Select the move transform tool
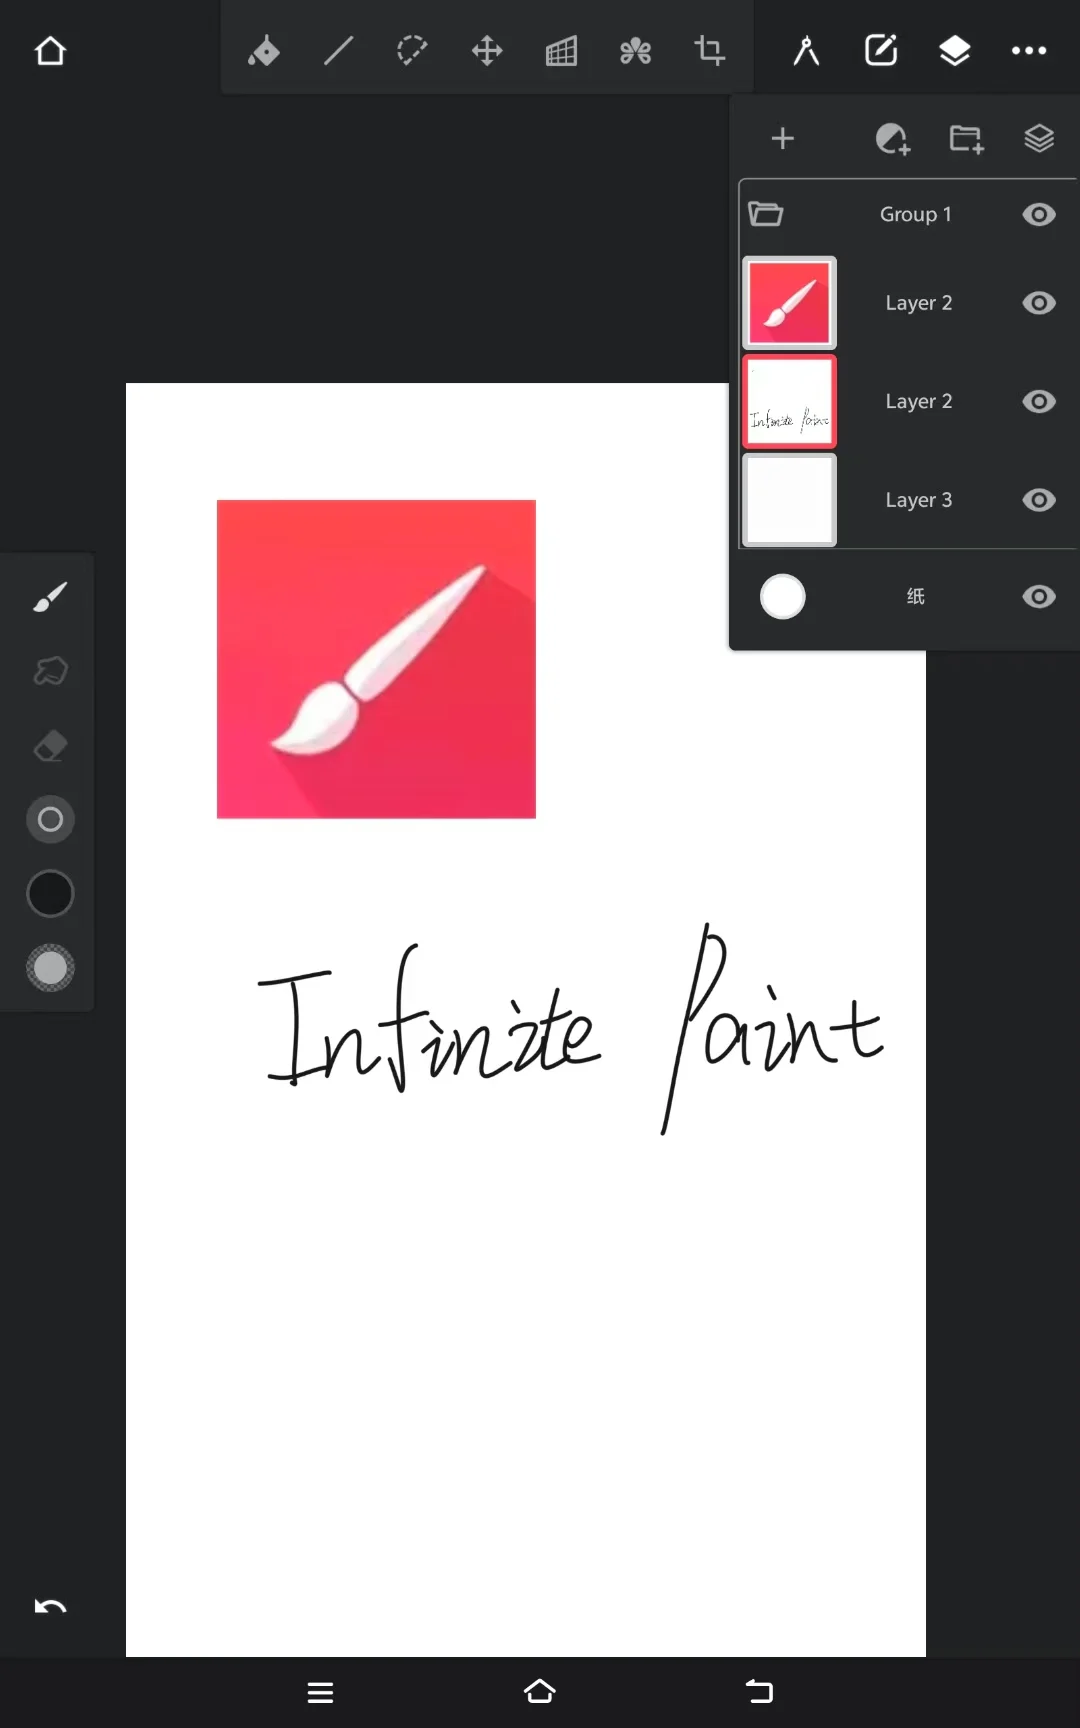Screen dimensions: 1080x1728 [x=487, y=50]
